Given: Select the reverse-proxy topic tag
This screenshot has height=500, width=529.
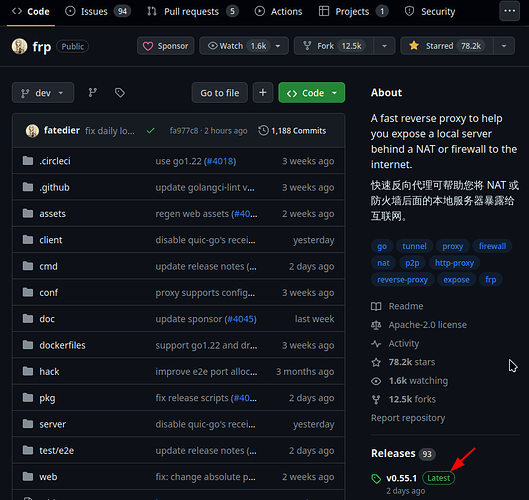Looking at the screenshot, I should pos(402,280).
